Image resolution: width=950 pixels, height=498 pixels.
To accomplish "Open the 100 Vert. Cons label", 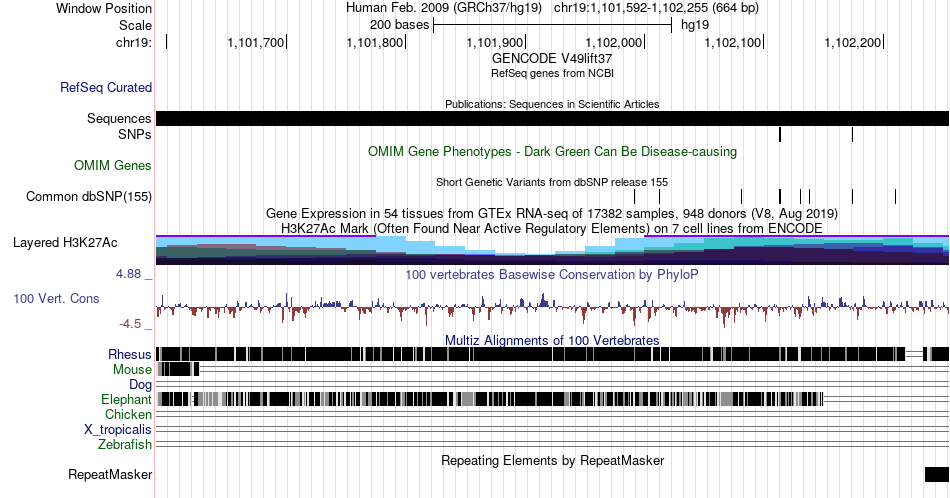I will tap(56, 298).
